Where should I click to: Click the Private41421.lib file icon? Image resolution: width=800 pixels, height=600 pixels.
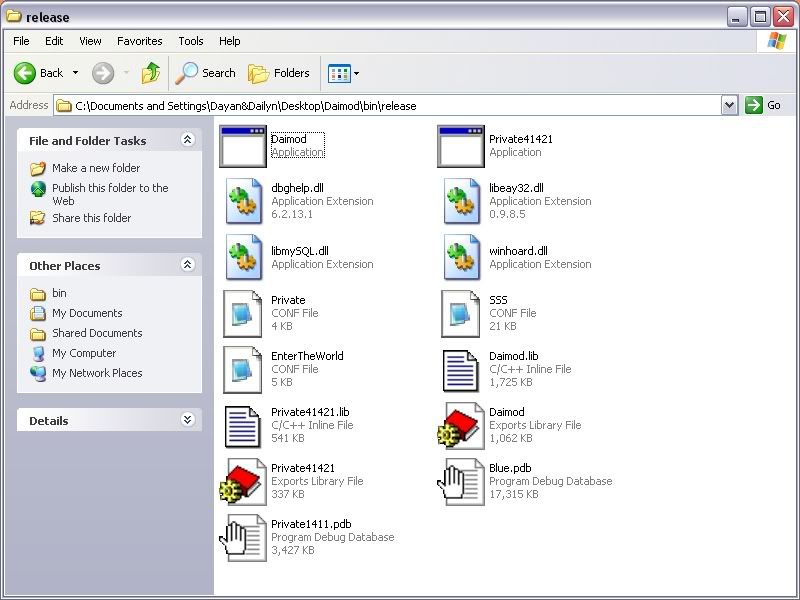(x=242, y=427)
